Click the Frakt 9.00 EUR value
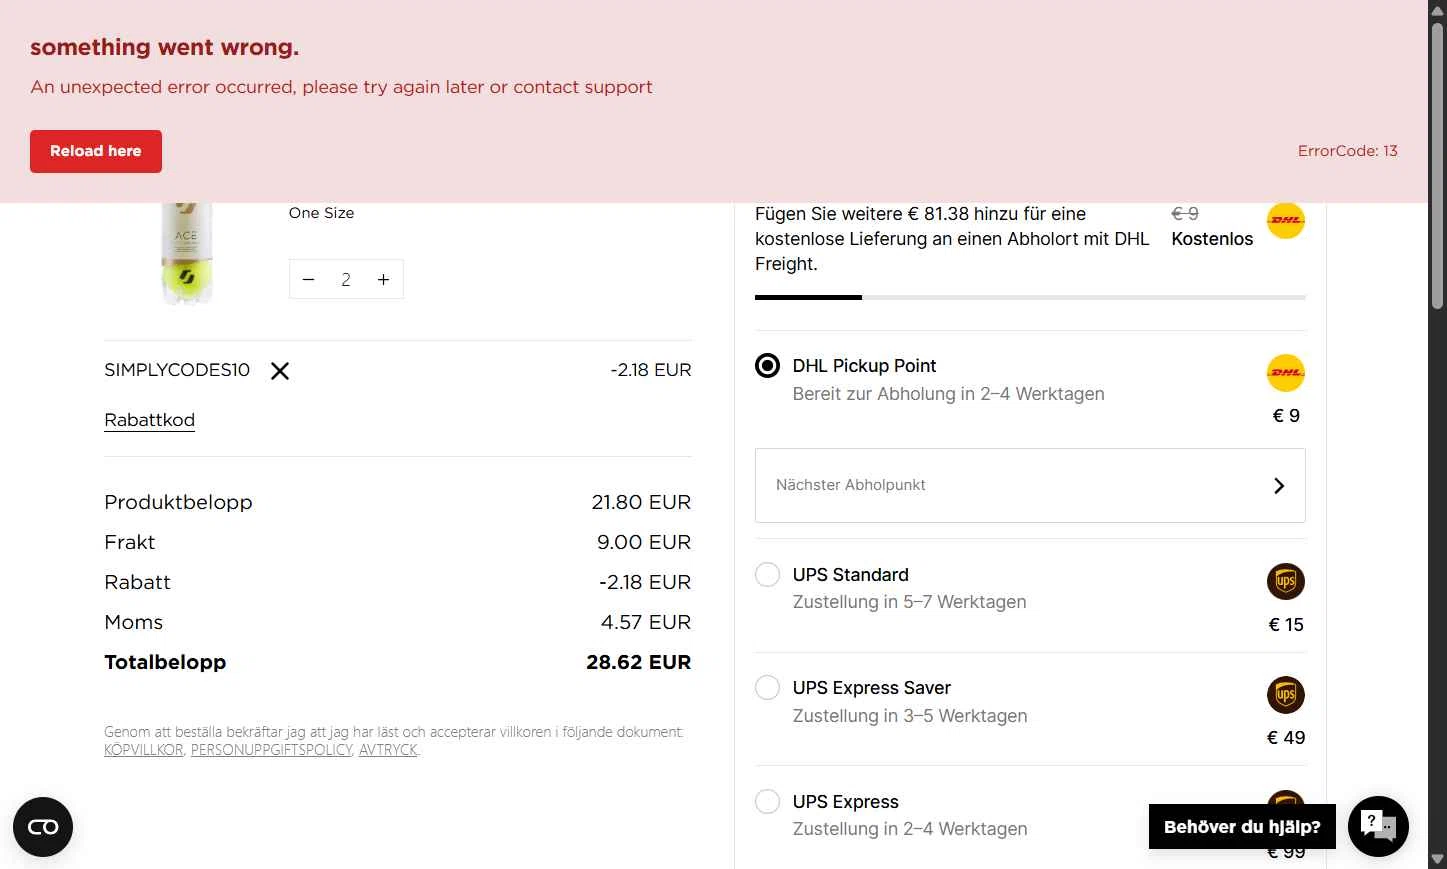 click(x=644, y=542)
